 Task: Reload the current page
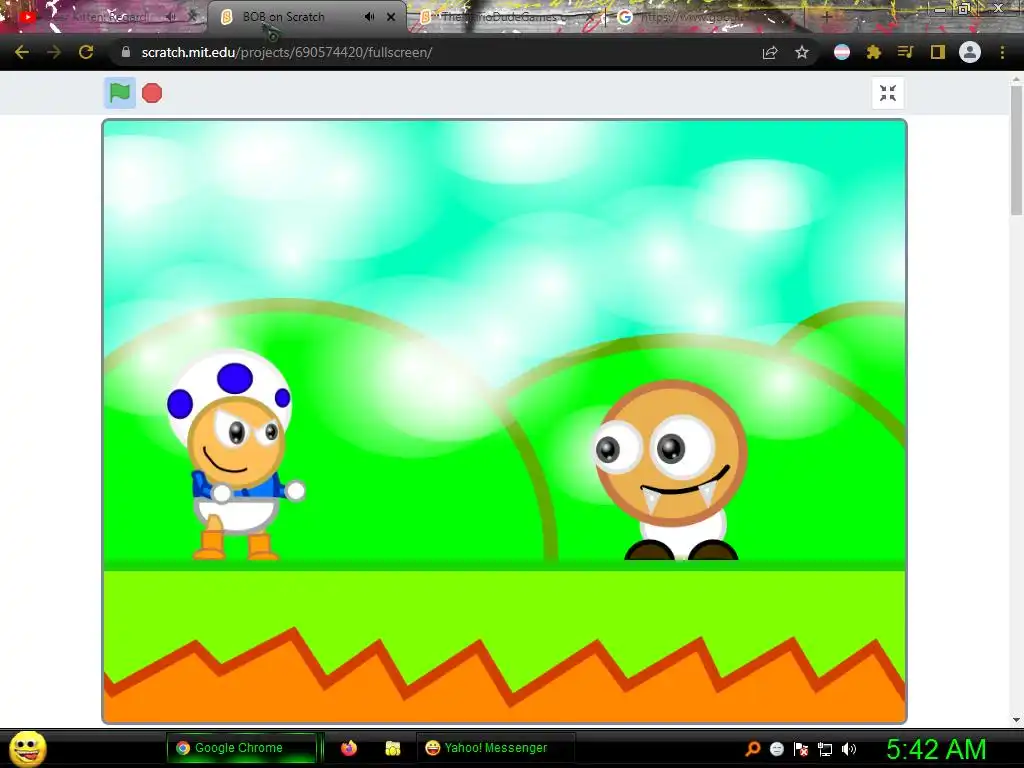pos(86,52)
